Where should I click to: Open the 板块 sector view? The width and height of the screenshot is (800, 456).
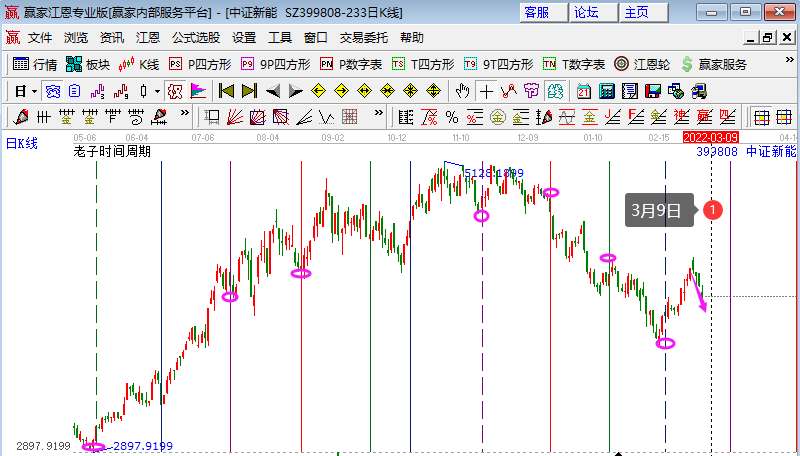[x=88, y=64]
